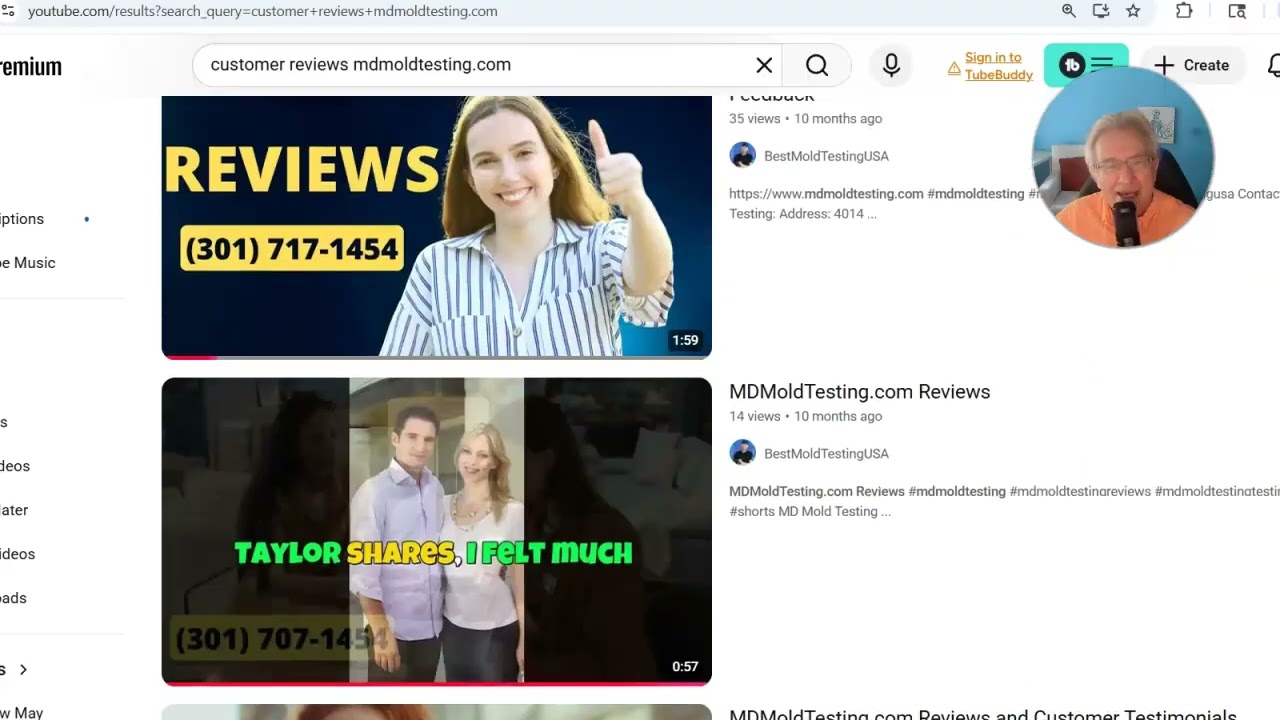1280x720 pixels.
Task: Open the site information icon beside the URL
Action: point(8,11)
